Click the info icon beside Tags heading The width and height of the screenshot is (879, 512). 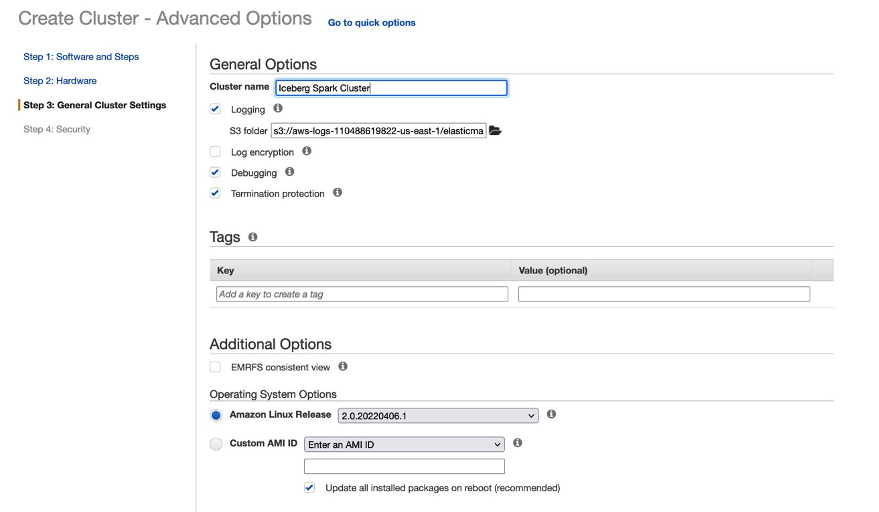252,237
